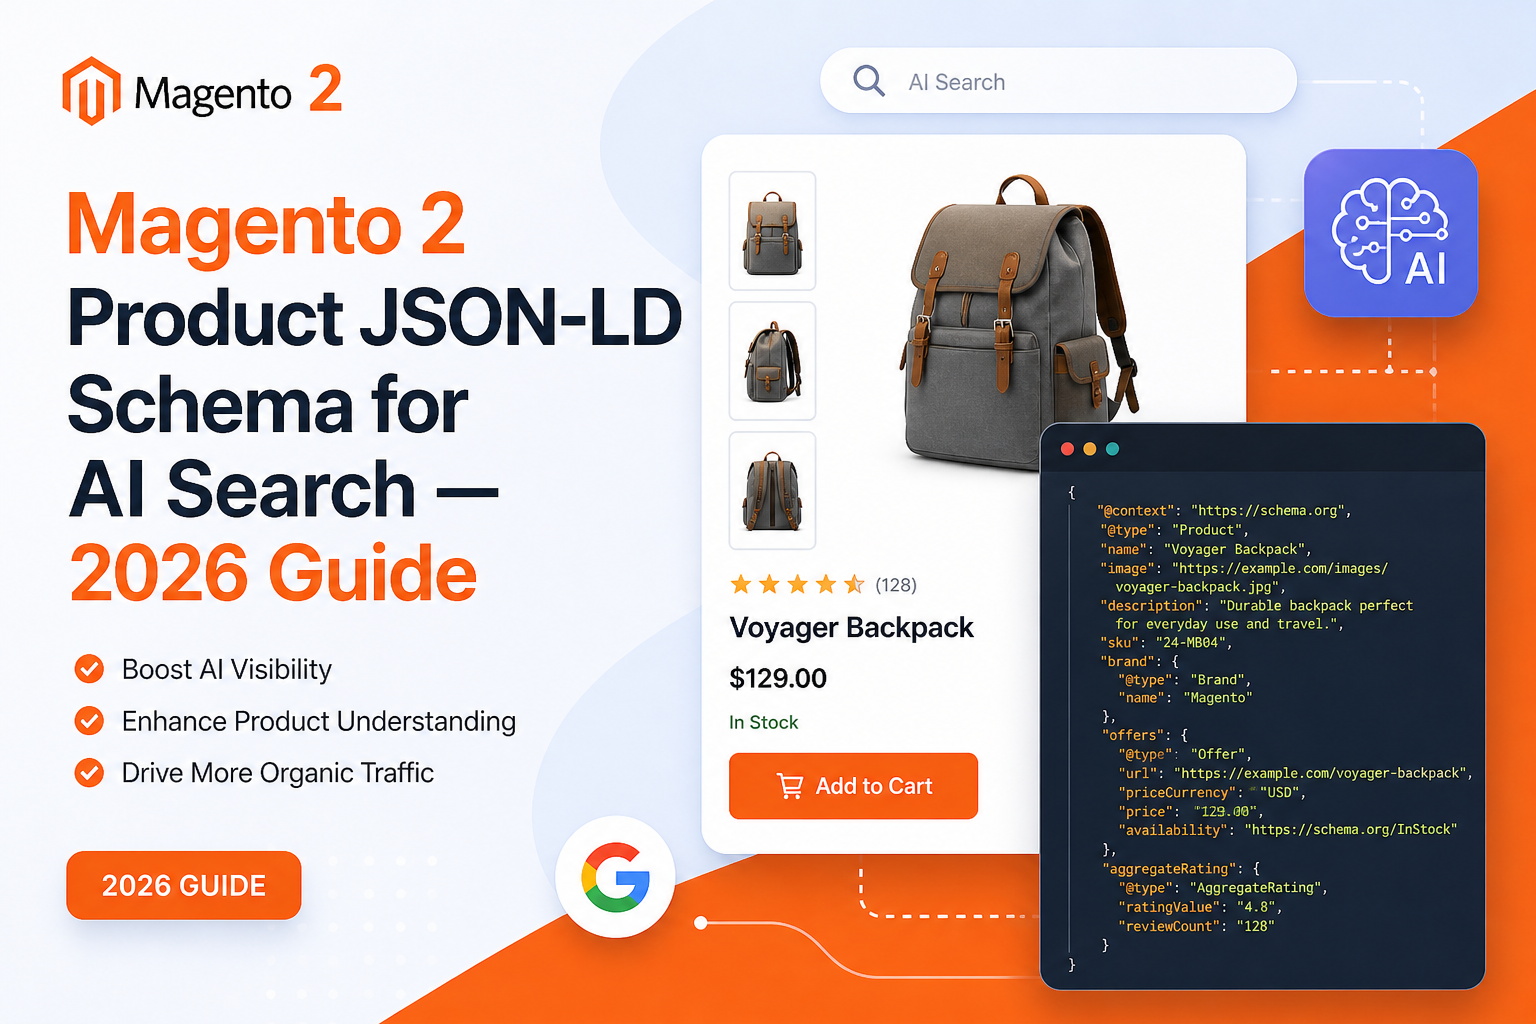
Task: Select the side-view backpack thumbnail
Action: tap(772, 361)
